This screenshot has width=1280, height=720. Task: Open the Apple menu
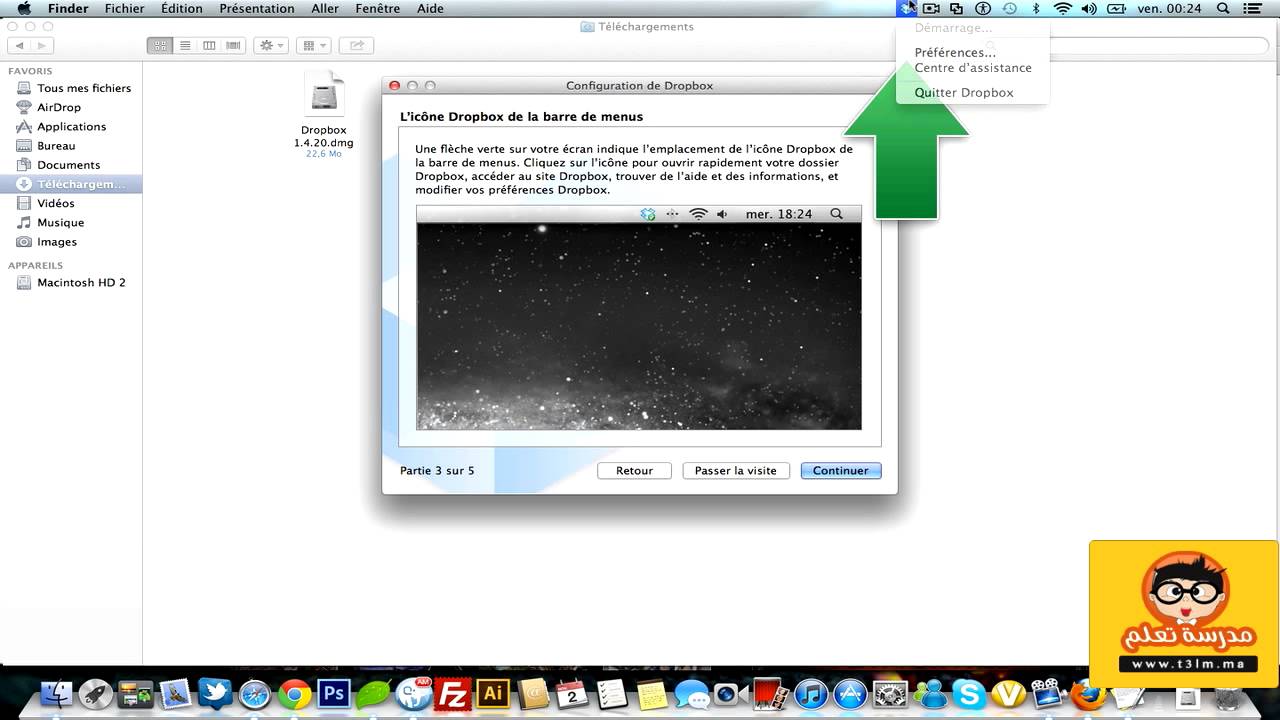point(24,8)
